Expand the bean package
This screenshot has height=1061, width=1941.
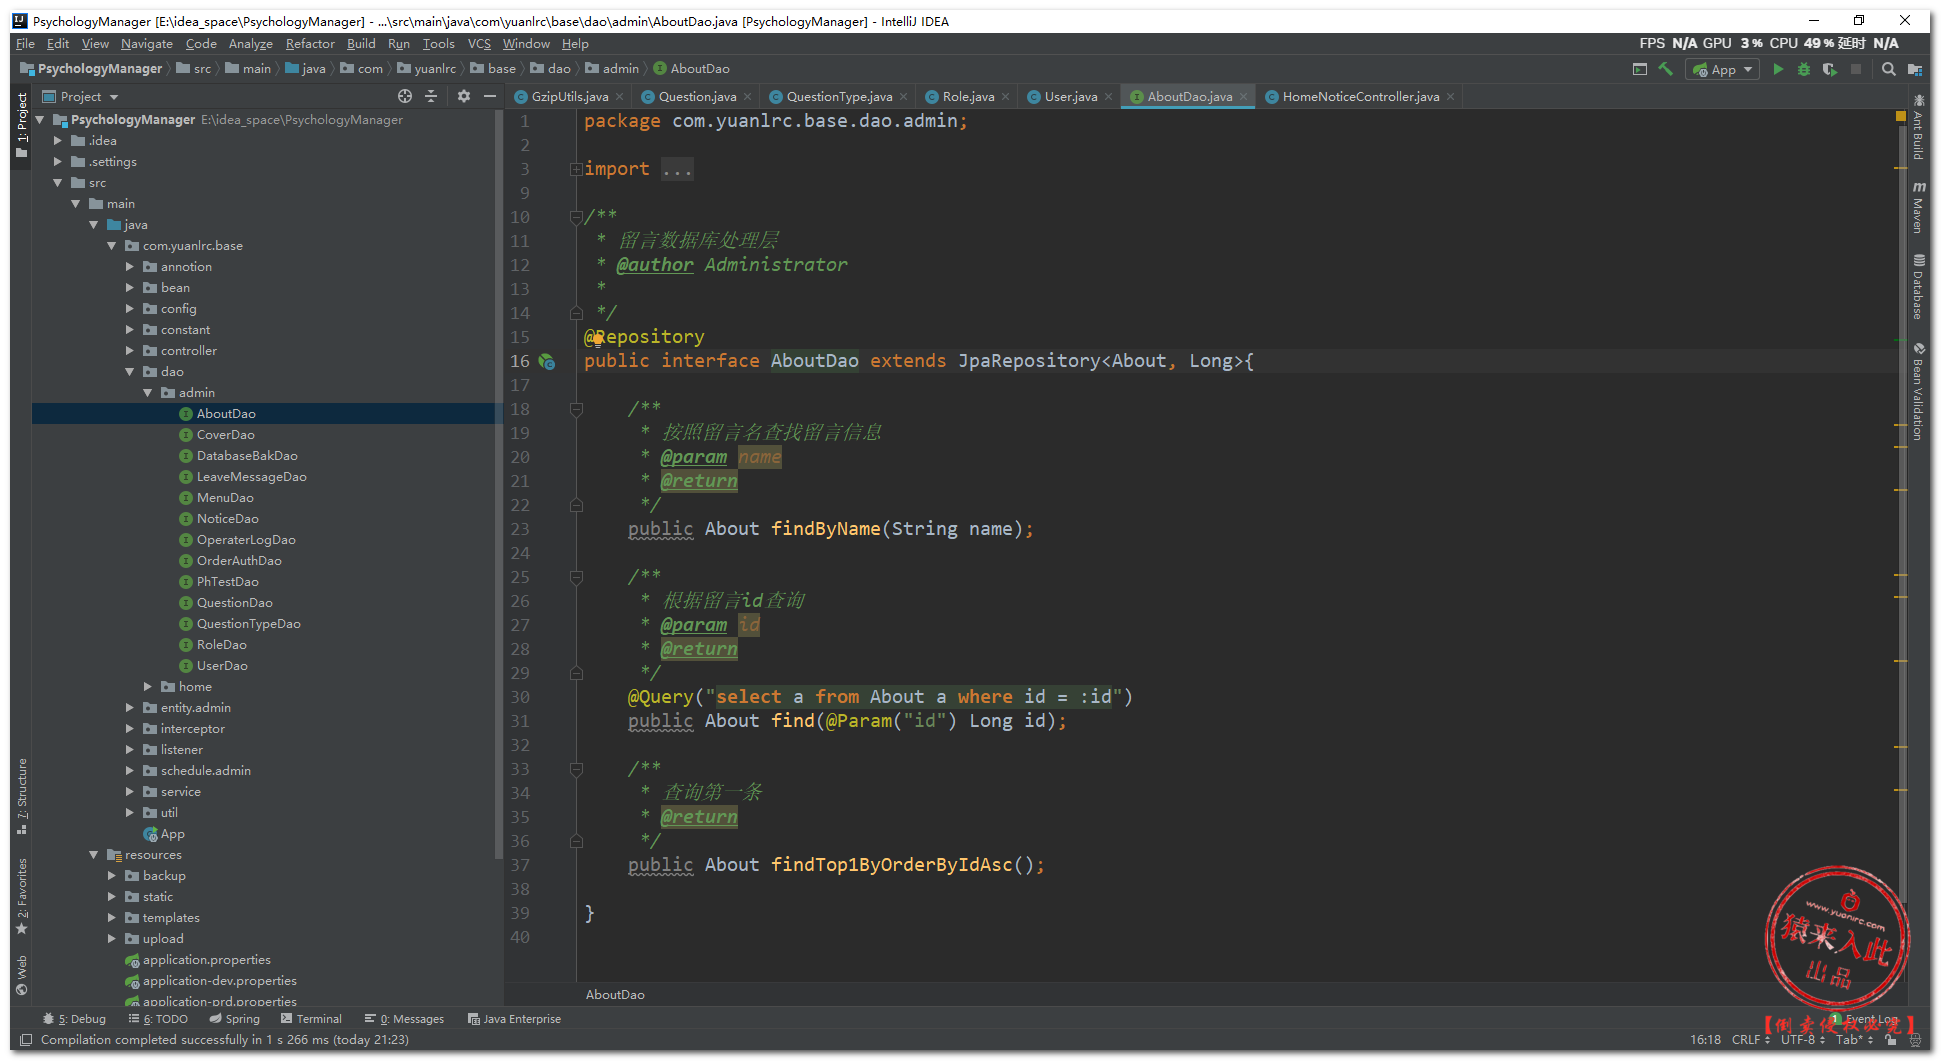pos(130,288)
